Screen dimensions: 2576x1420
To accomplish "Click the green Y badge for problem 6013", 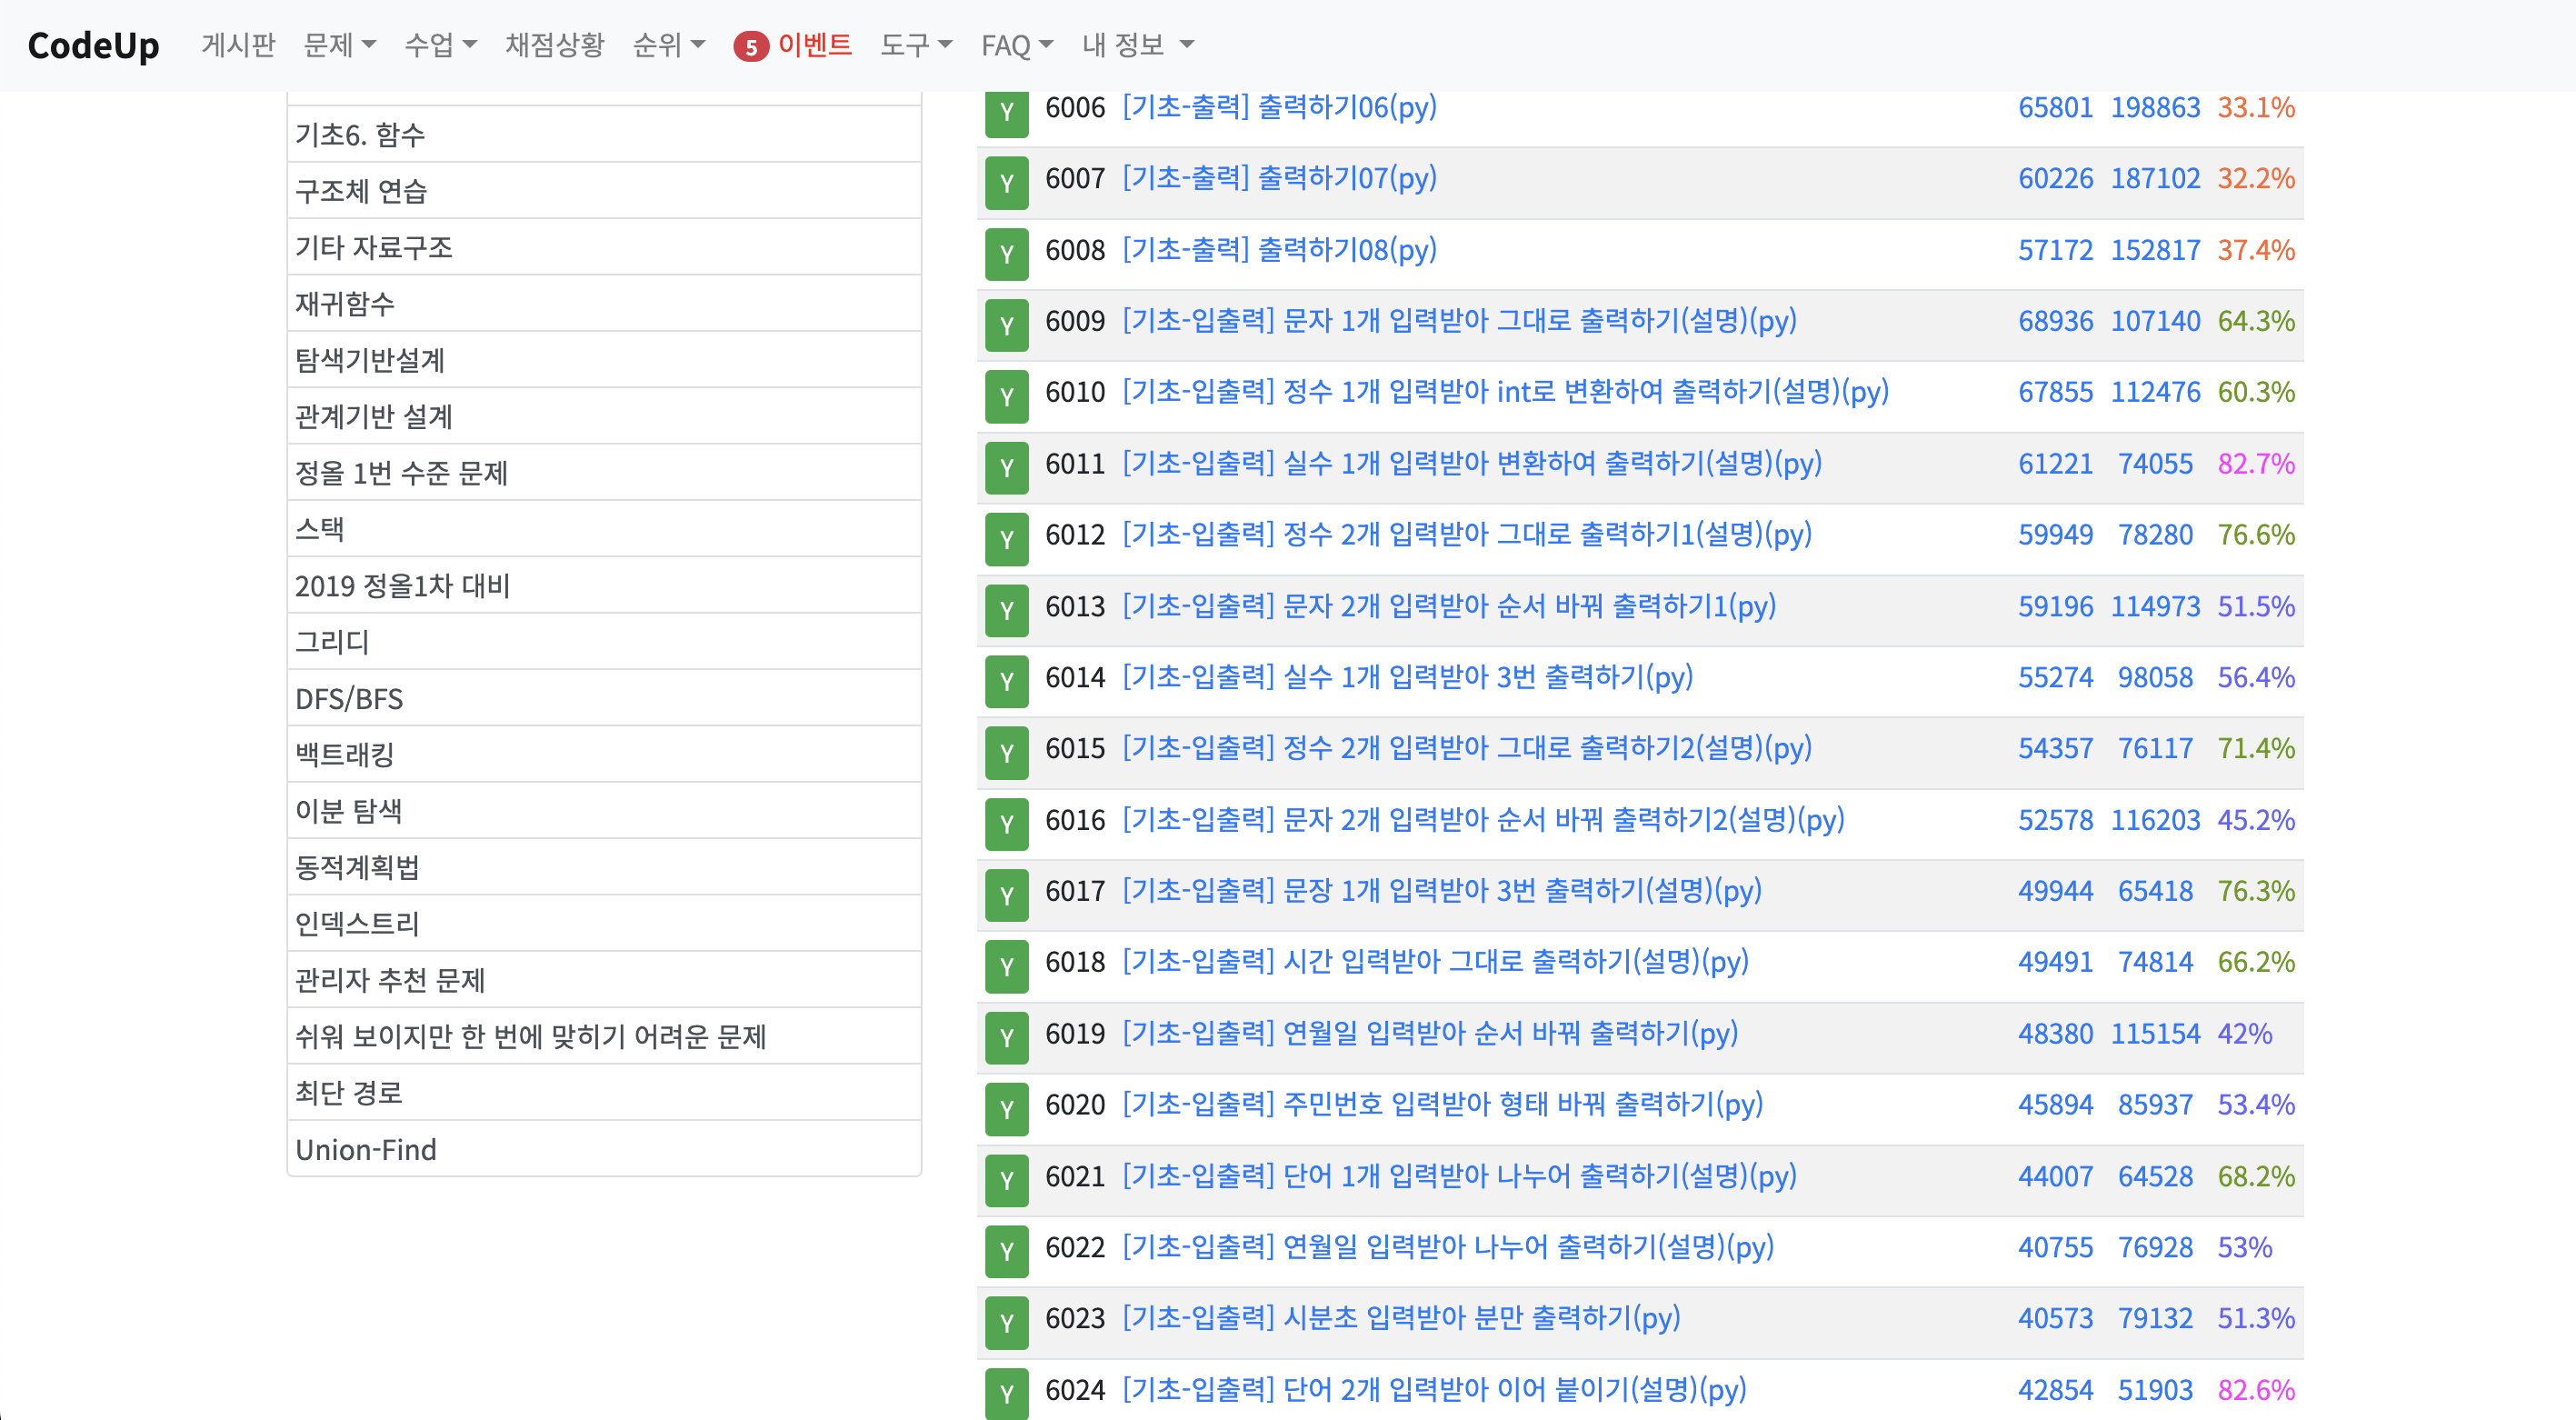I will click(x=1006, y=611).
